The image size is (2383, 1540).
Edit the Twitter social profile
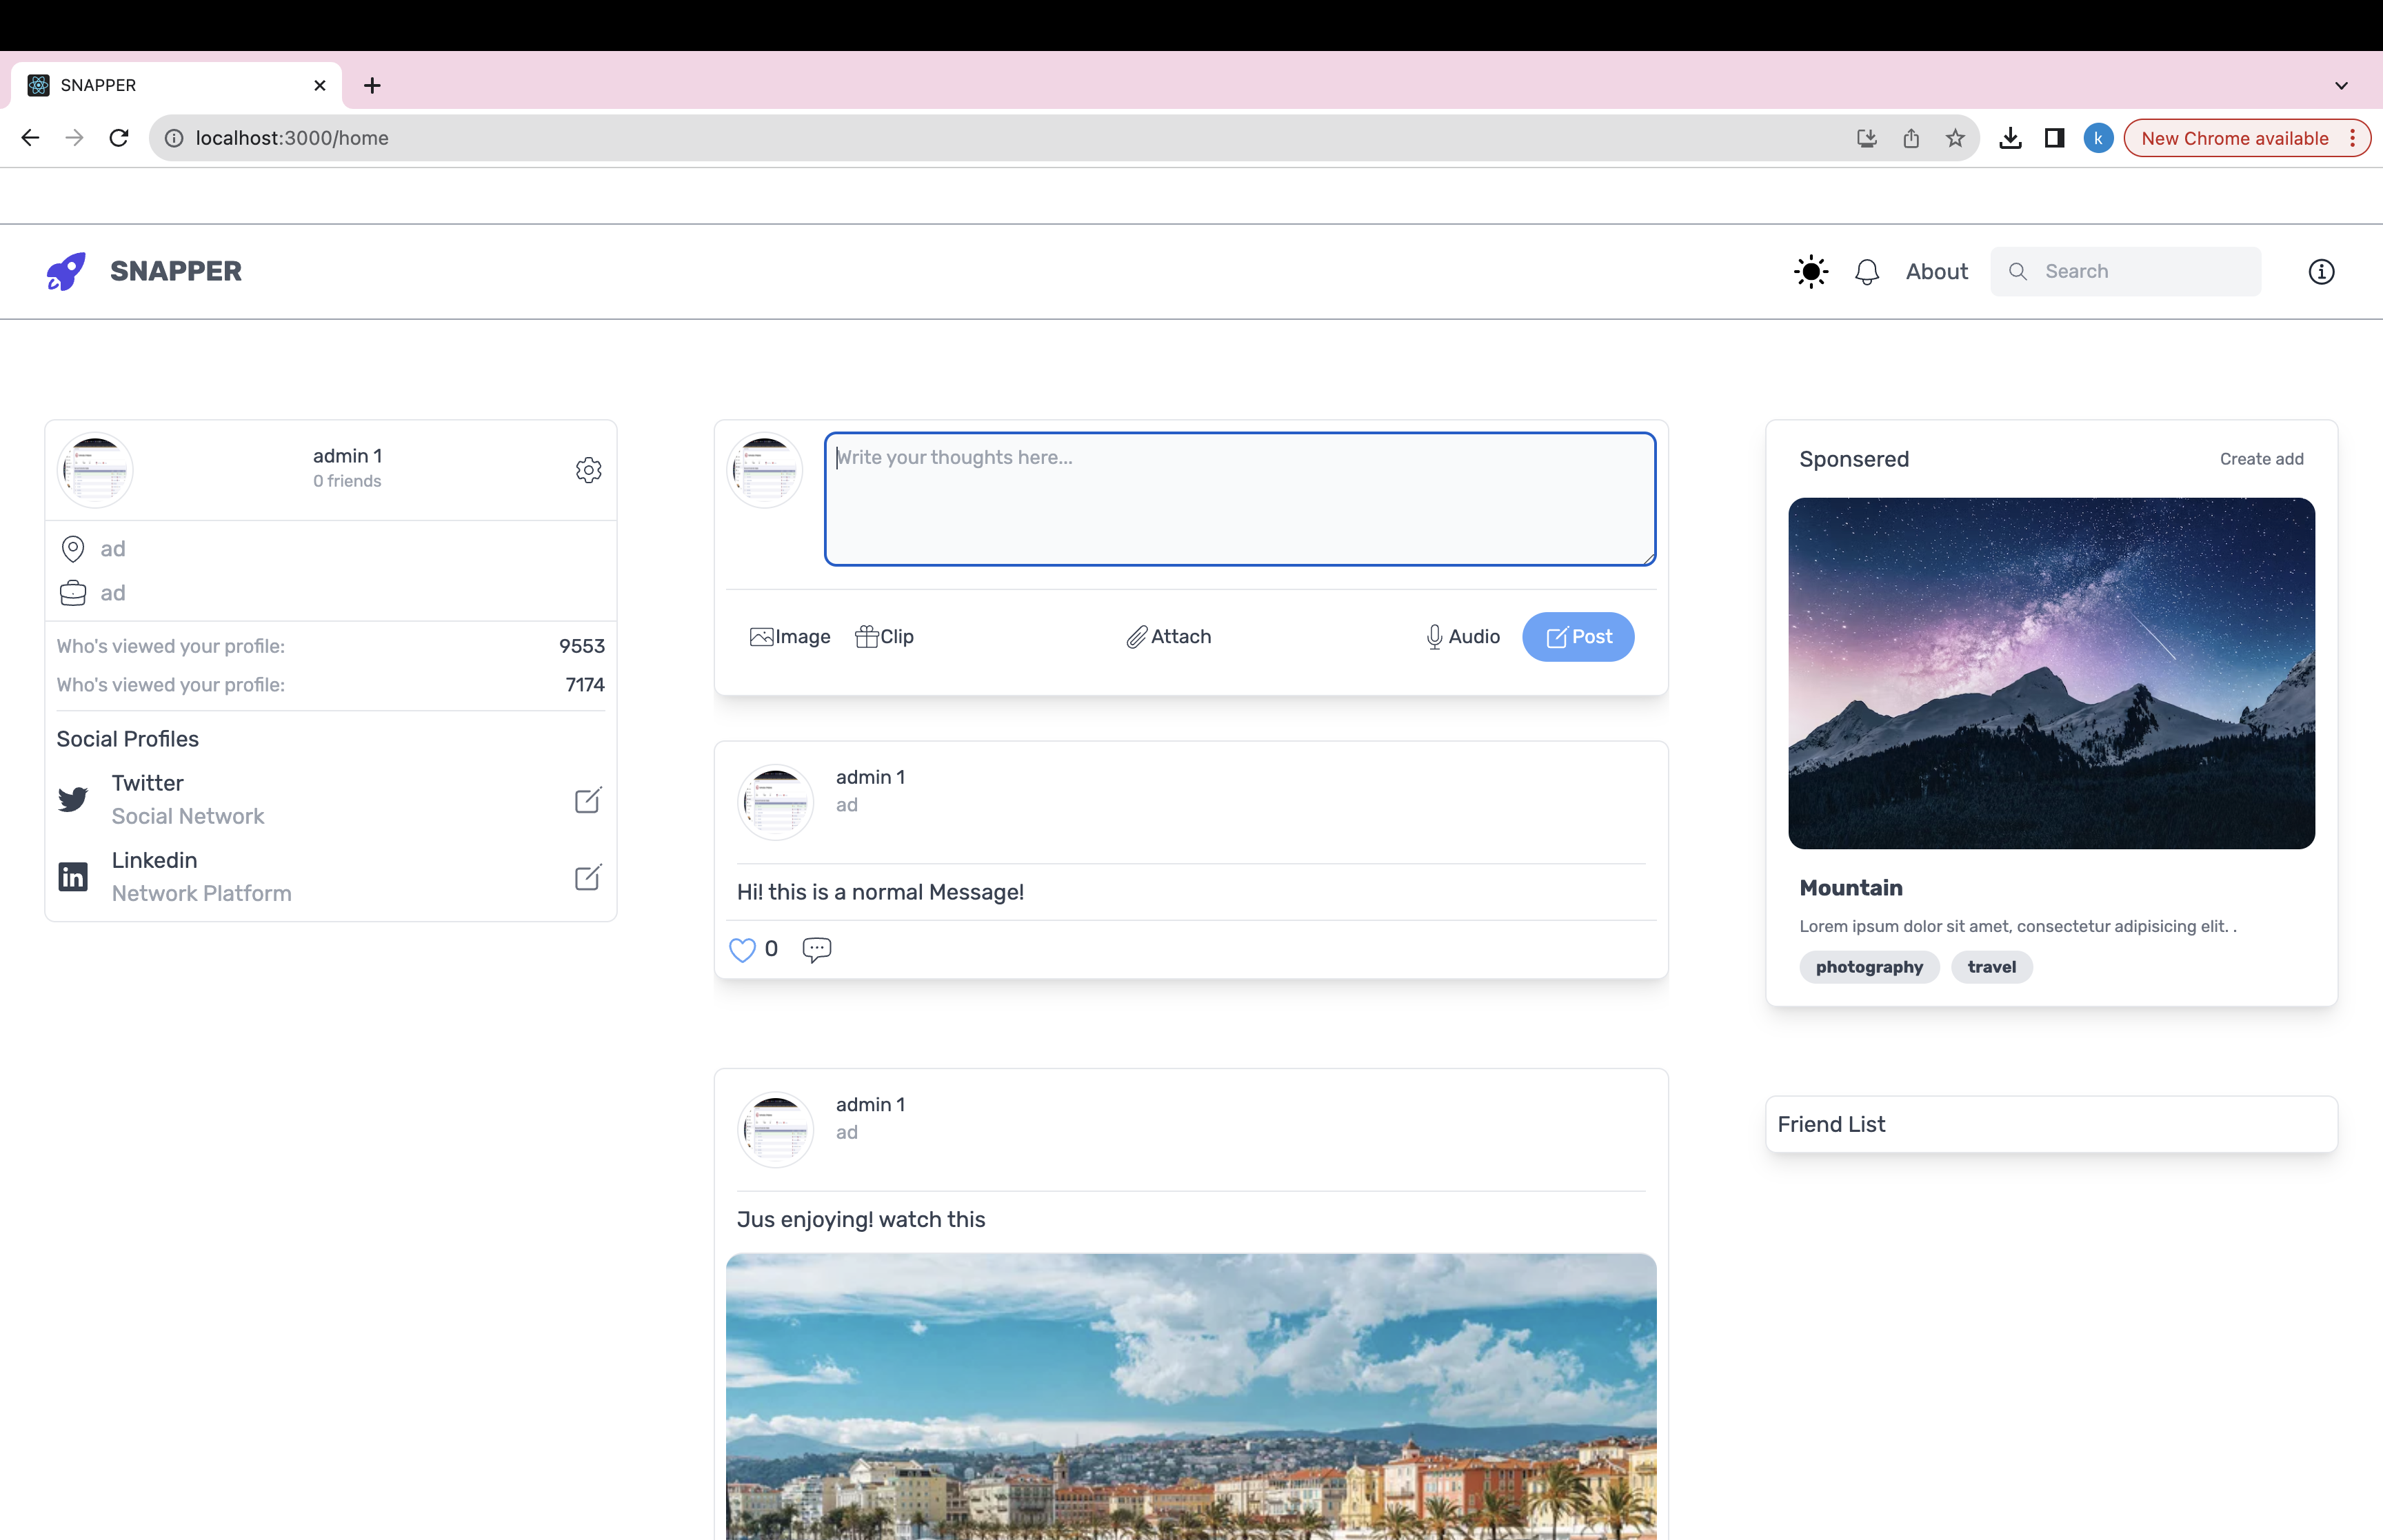(587, 800)
